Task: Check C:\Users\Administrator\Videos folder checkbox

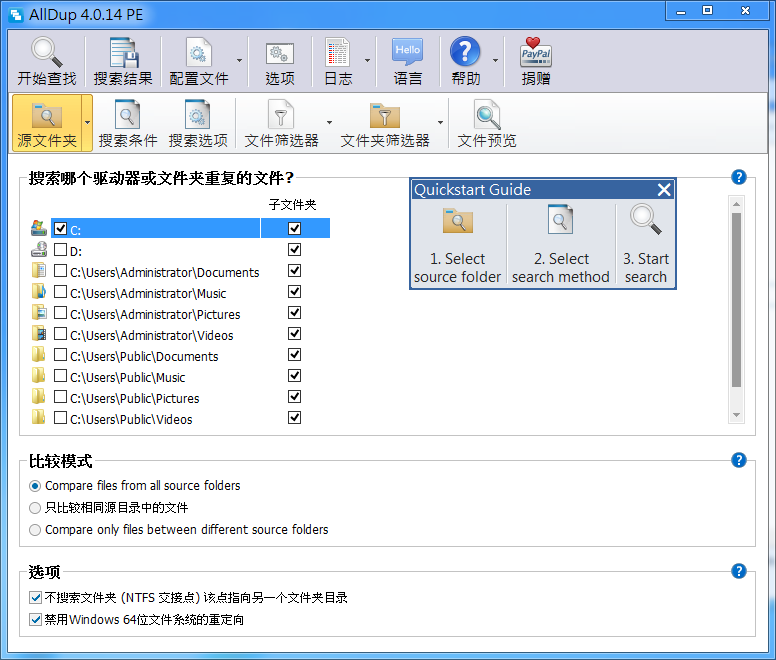Action: [x=60, y=333]
